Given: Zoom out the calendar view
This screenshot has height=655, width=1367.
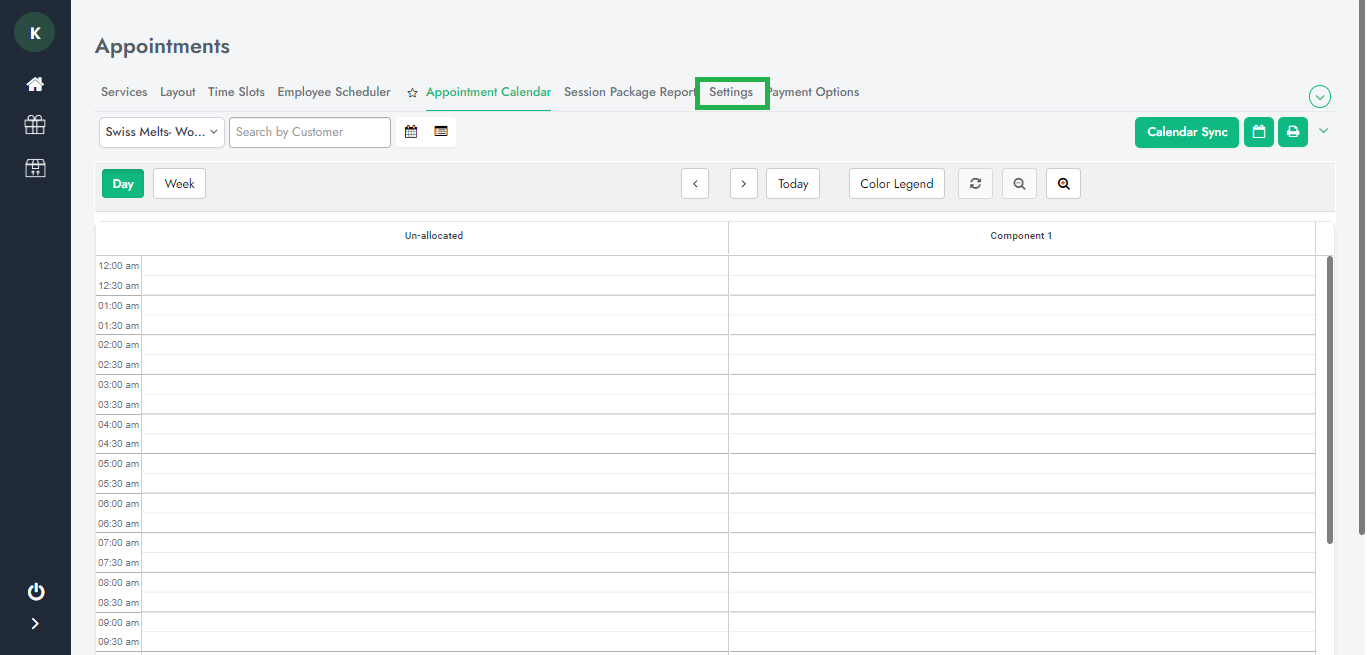Looking at the screenshot, I should 1019,184.
